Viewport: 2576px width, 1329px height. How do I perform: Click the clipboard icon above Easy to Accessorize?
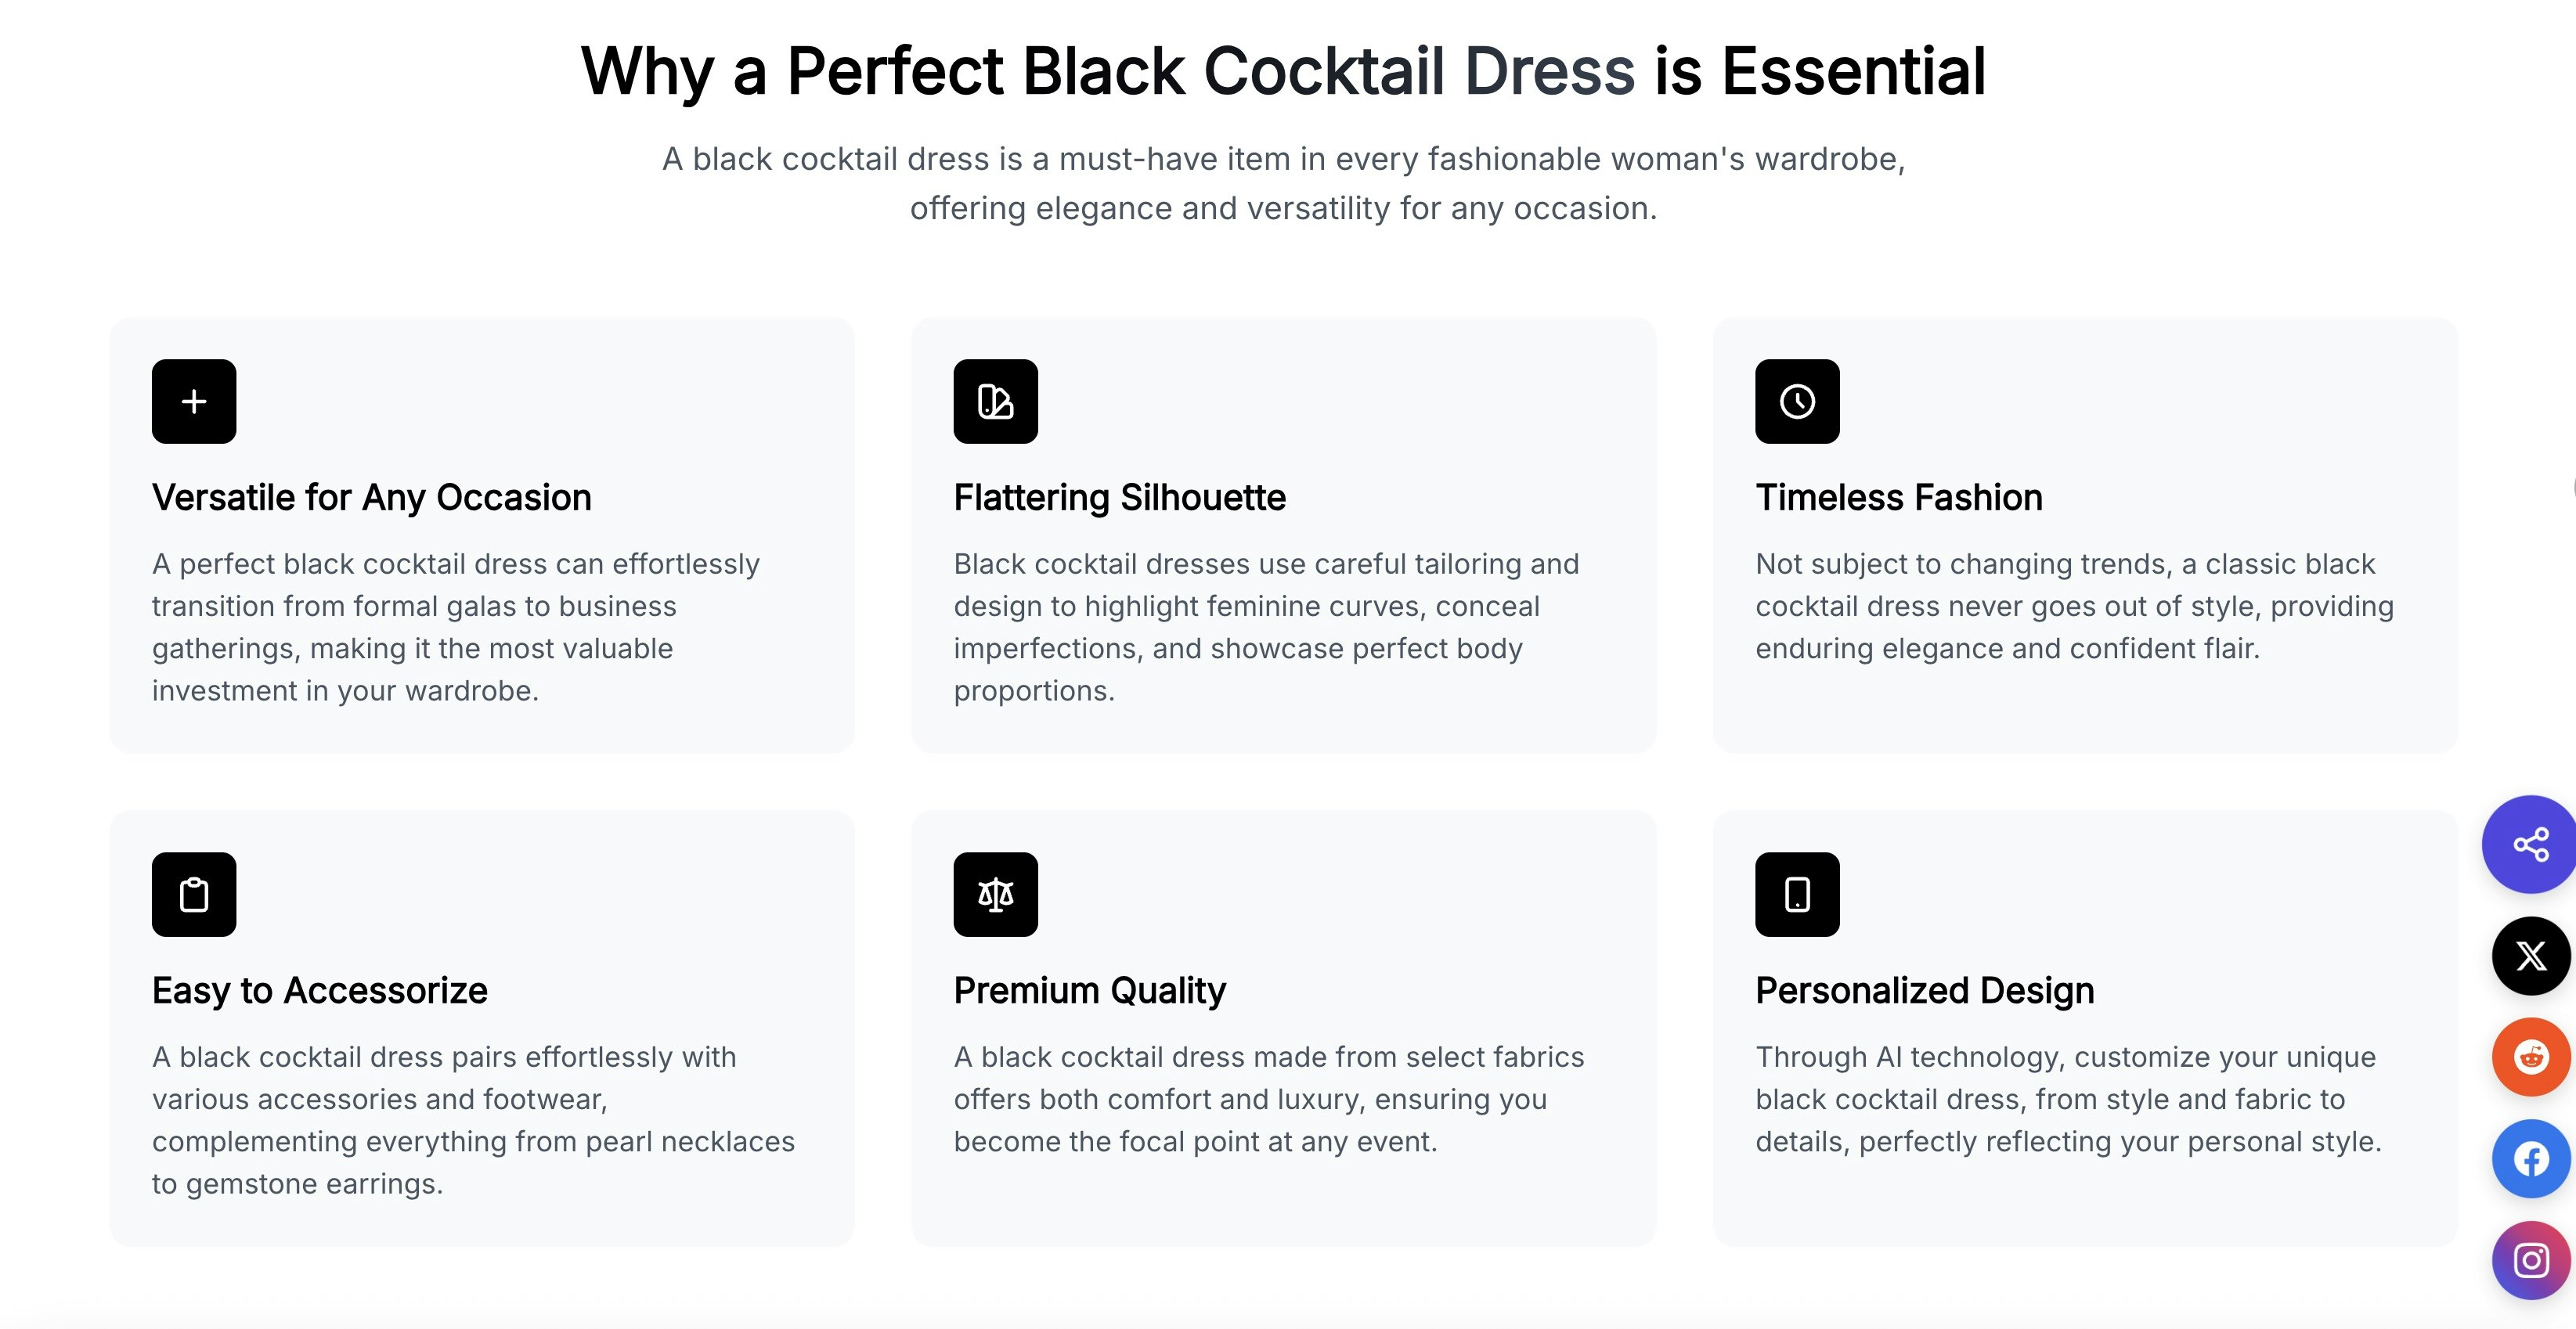click(x=194, y=894)
